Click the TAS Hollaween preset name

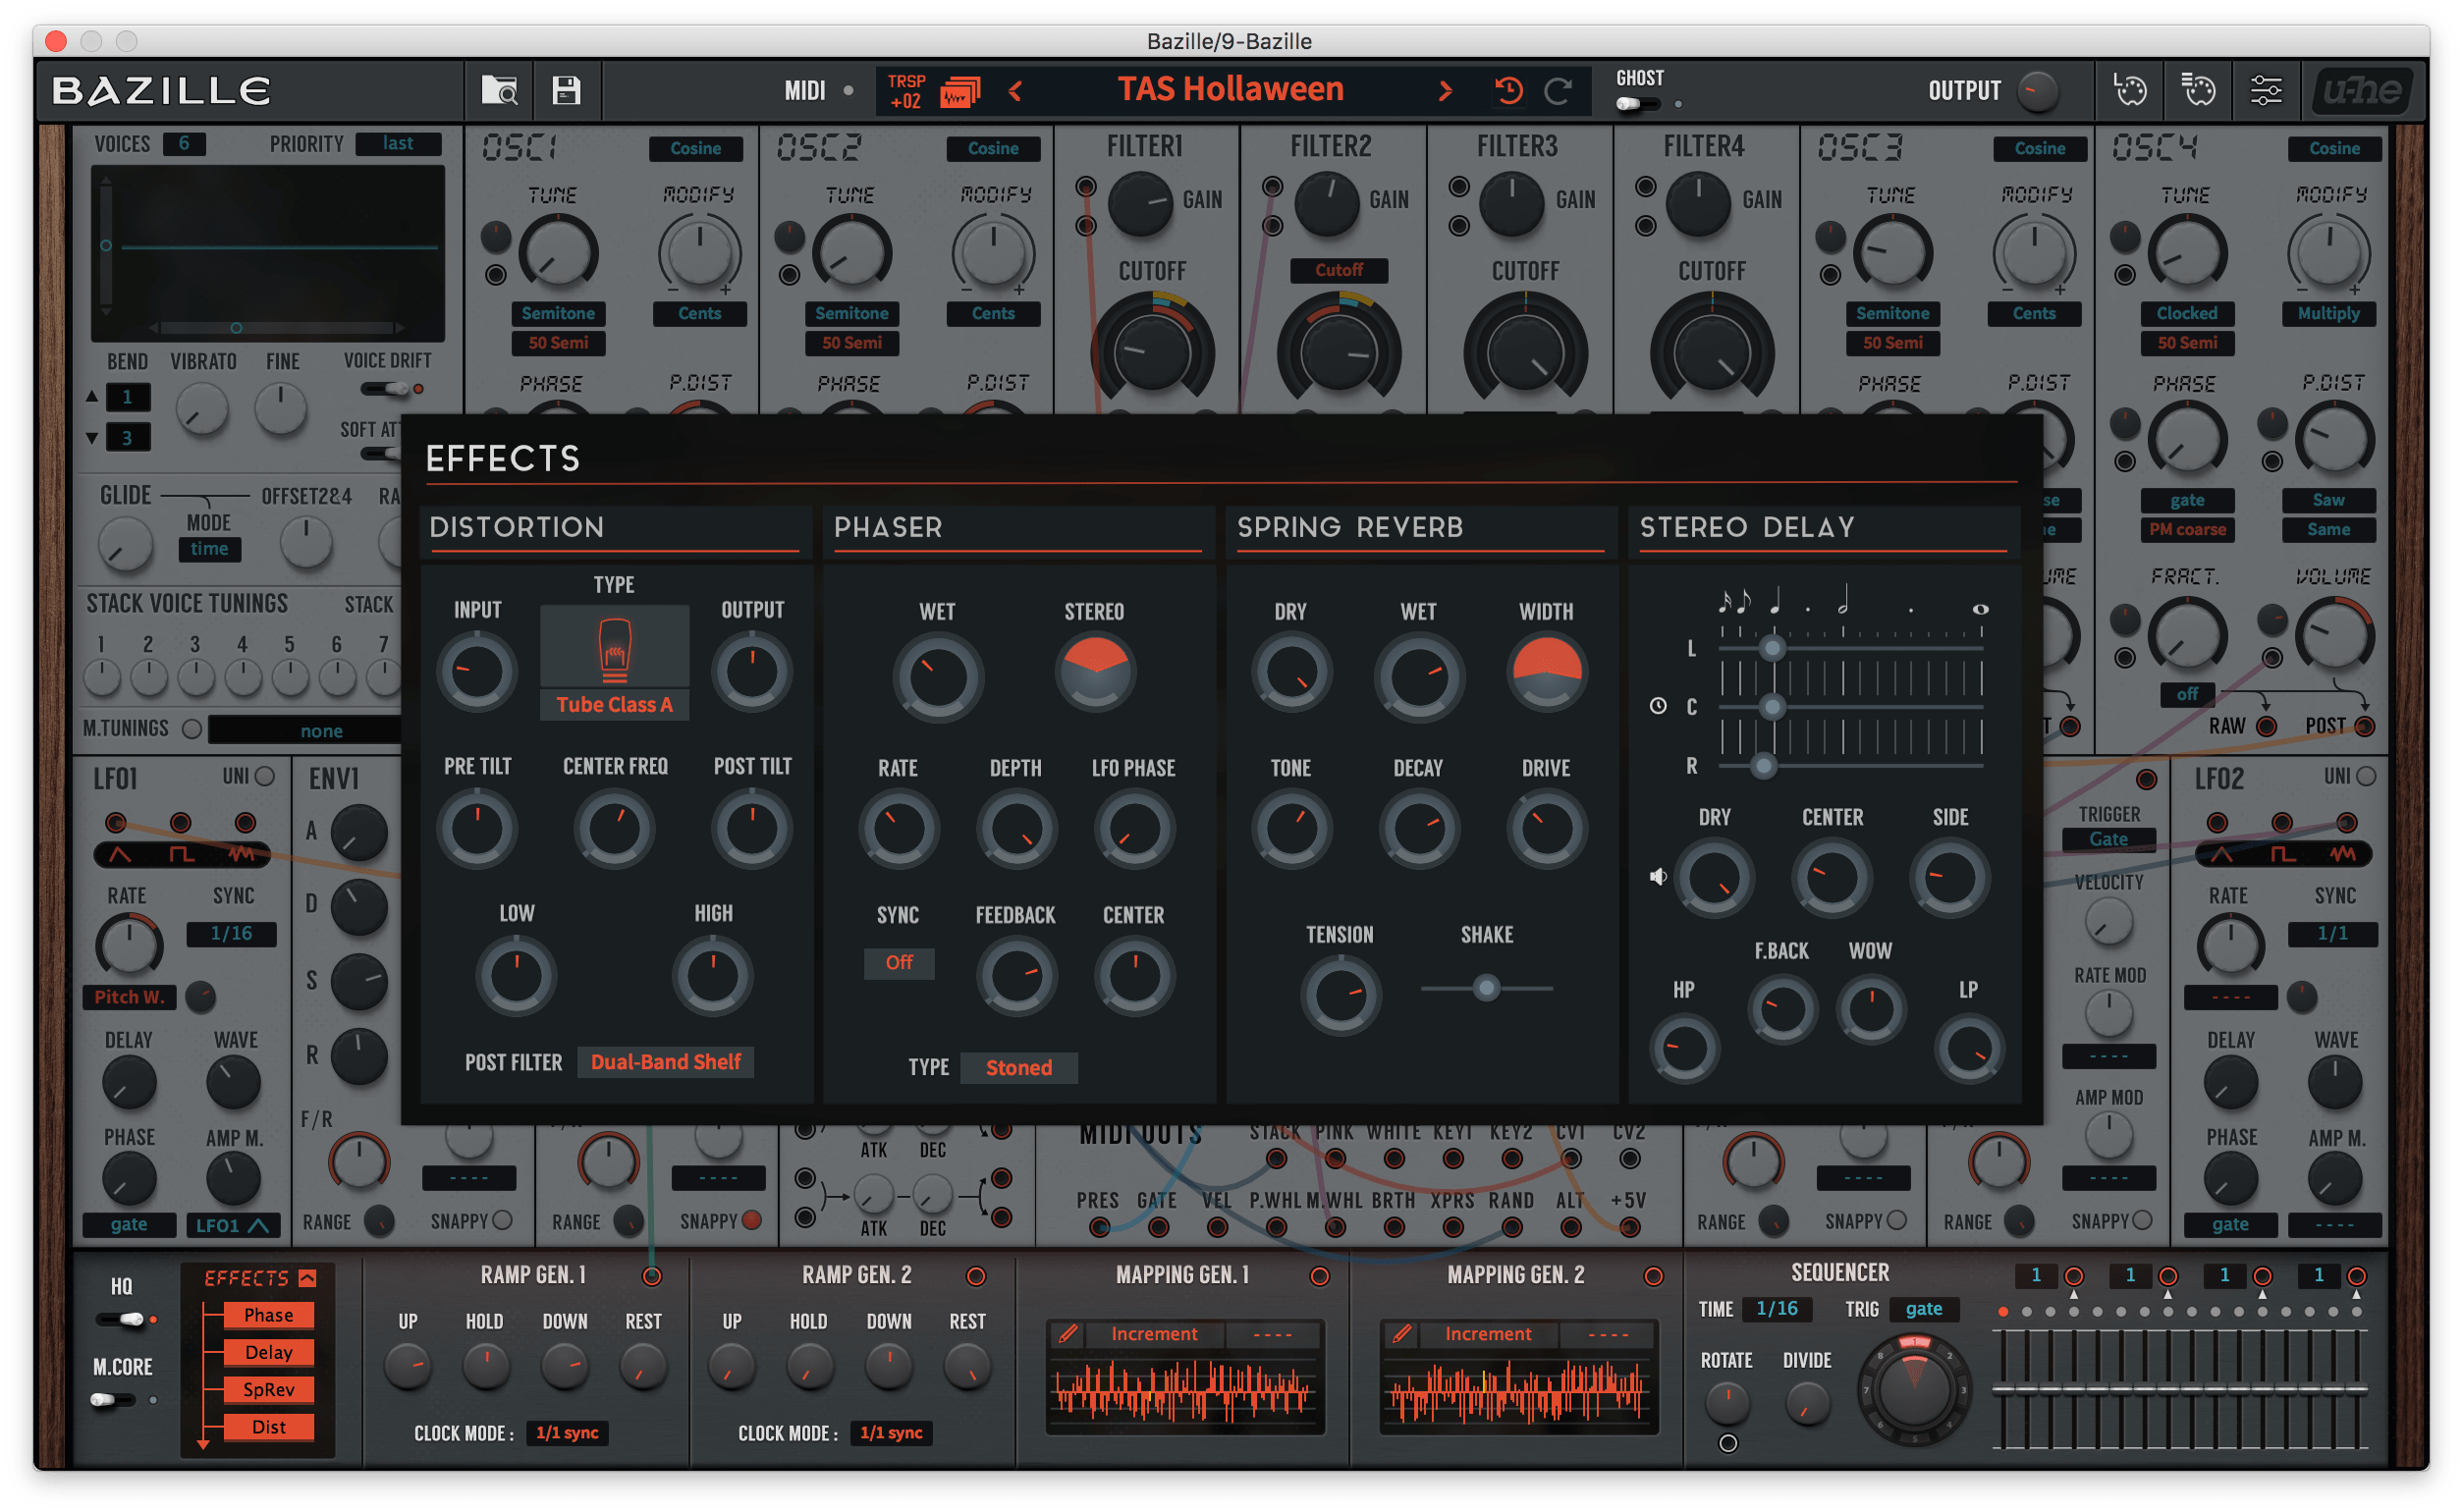click(1229, 89)
